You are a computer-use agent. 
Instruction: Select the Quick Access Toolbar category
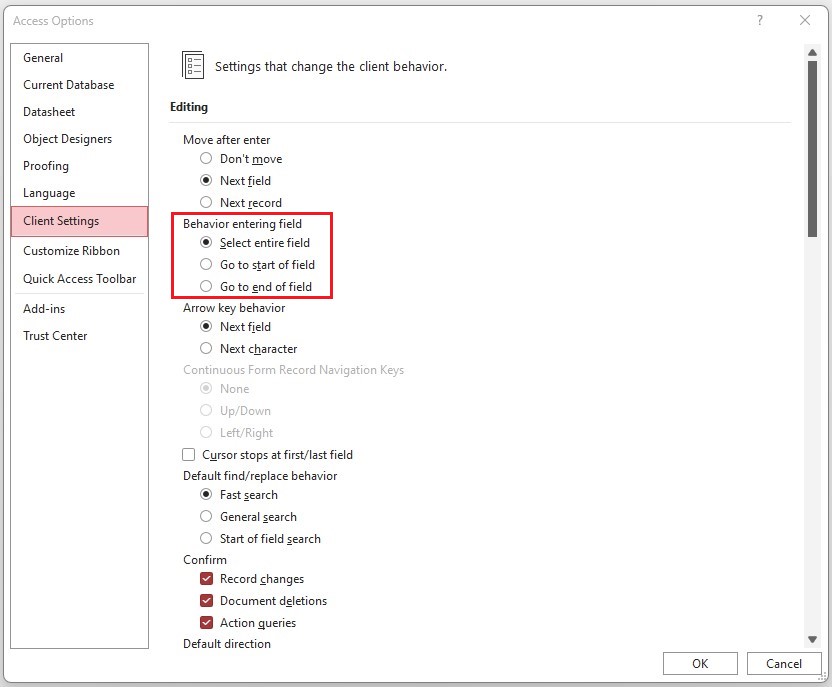click(x=79, y=278)
